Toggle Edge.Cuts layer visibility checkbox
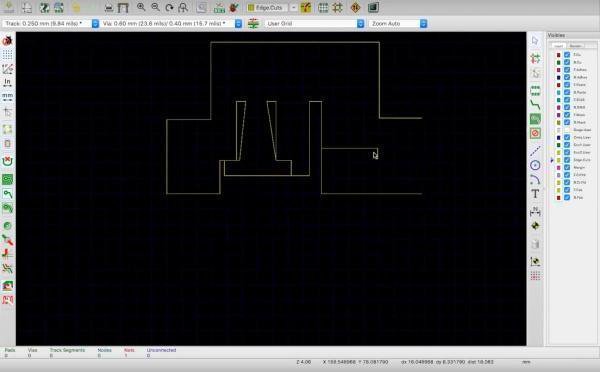 click(x=567, y=160)
